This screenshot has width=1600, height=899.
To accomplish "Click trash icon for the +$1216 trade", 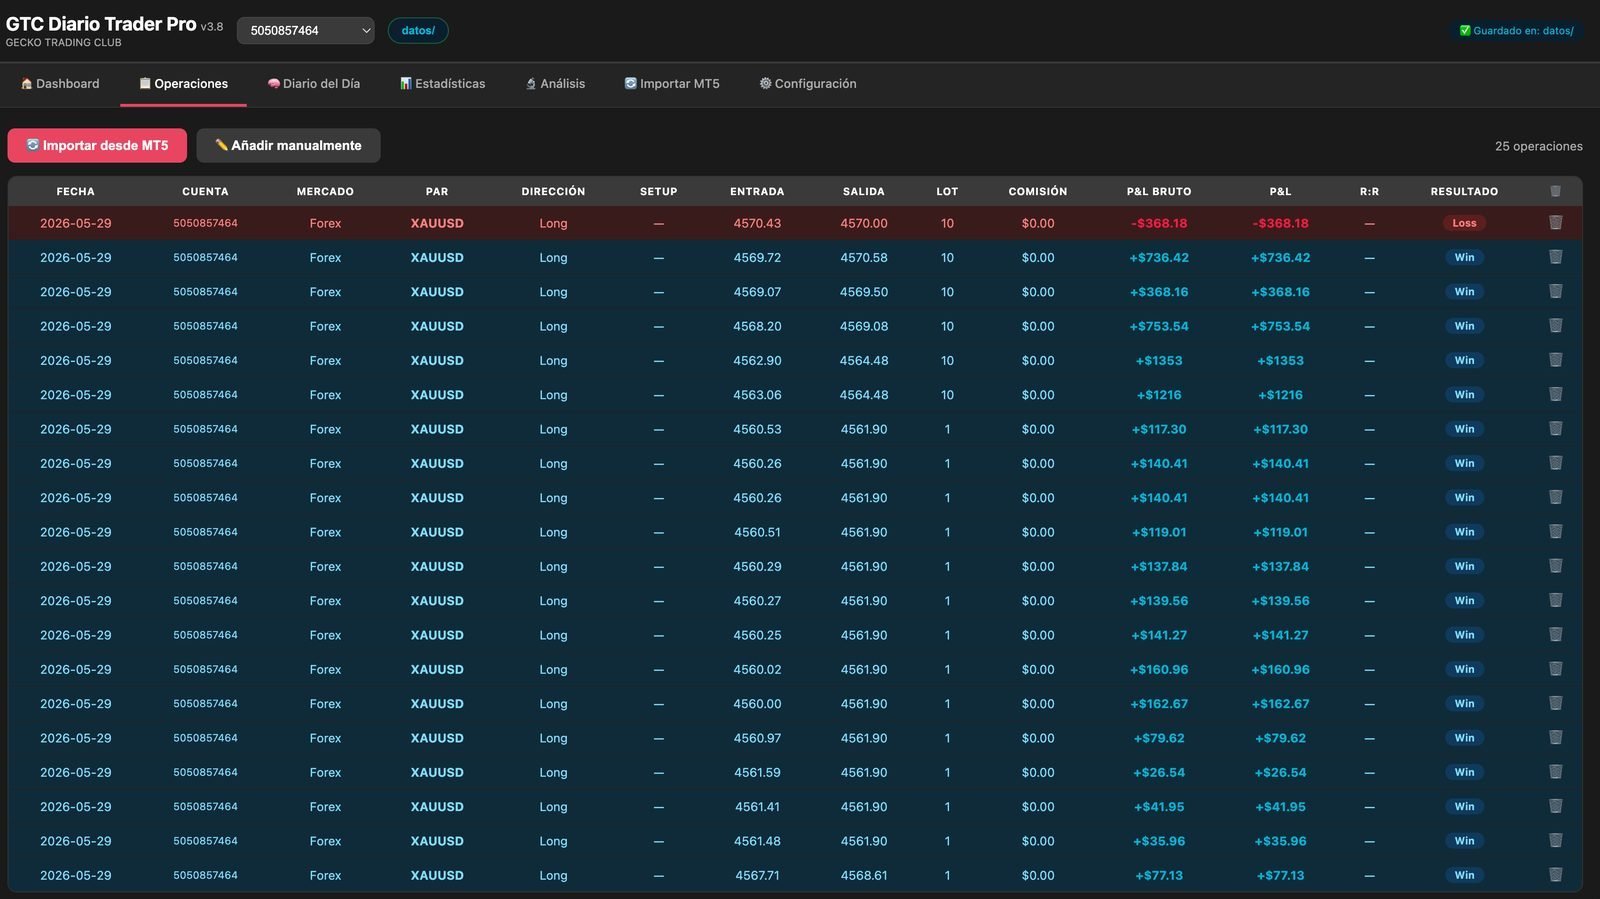I will (1555, 394).
